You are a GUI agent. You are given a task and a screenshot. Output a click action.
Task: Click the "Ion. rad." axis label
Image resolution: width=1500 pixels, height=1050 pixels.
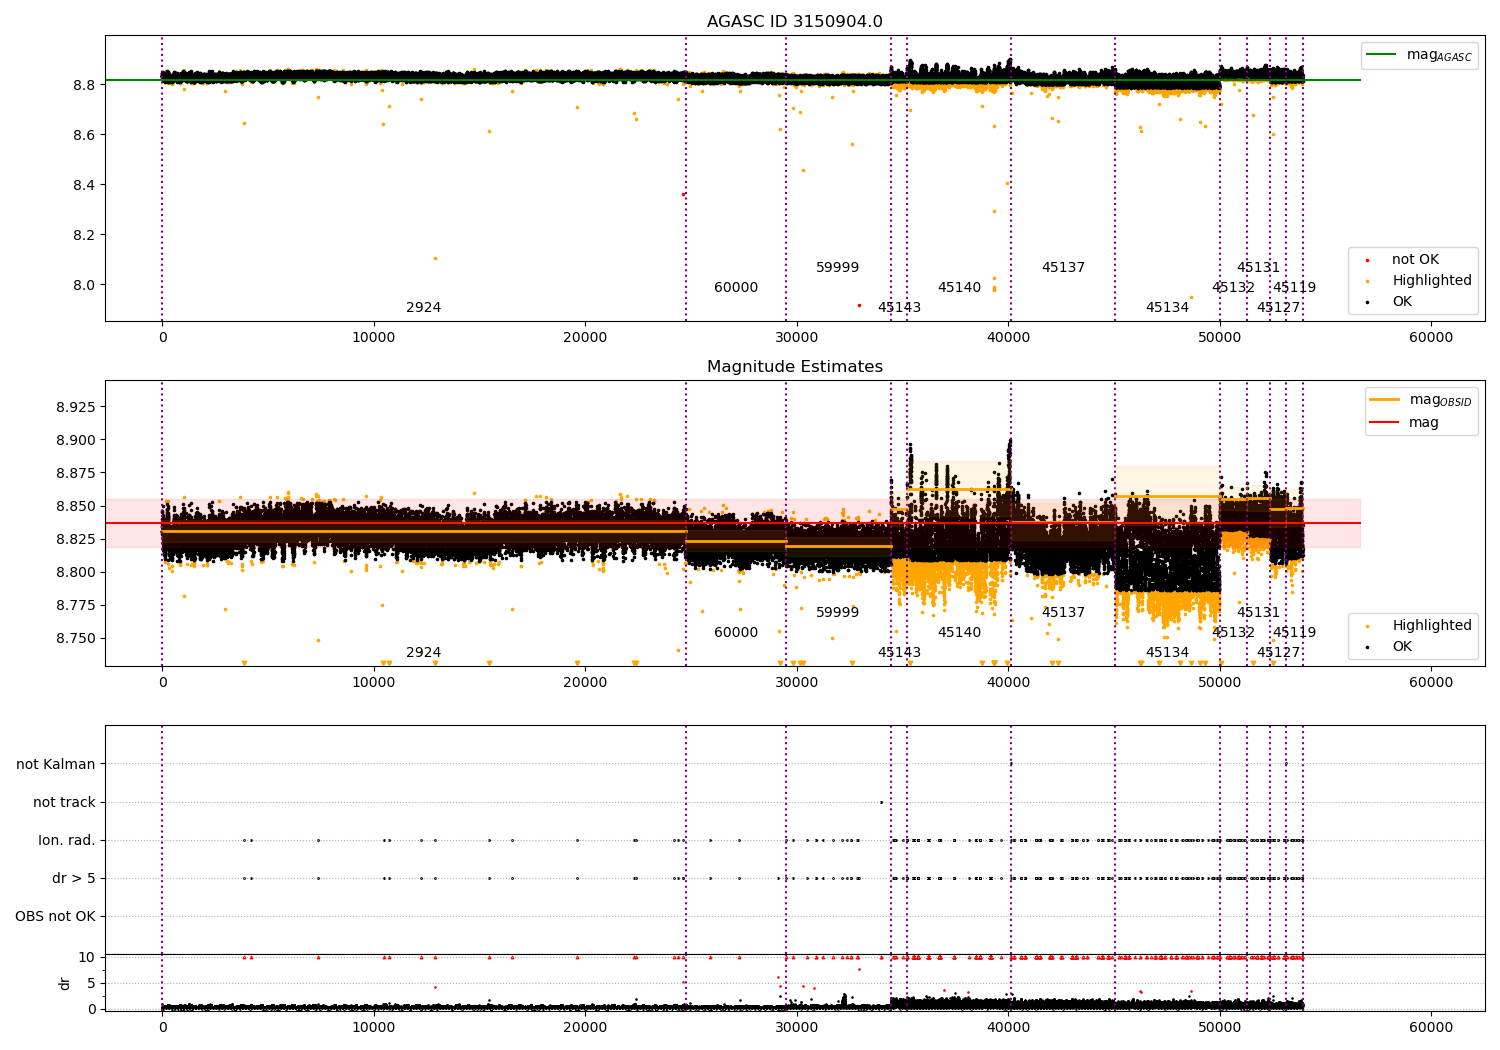[x=67, y=840]
